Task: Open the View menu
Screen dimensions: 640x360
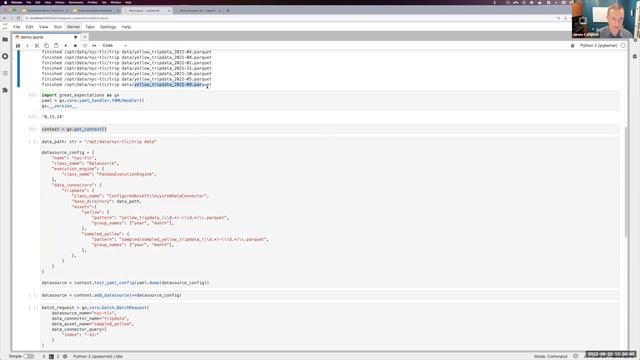Action: pos(44,27)
